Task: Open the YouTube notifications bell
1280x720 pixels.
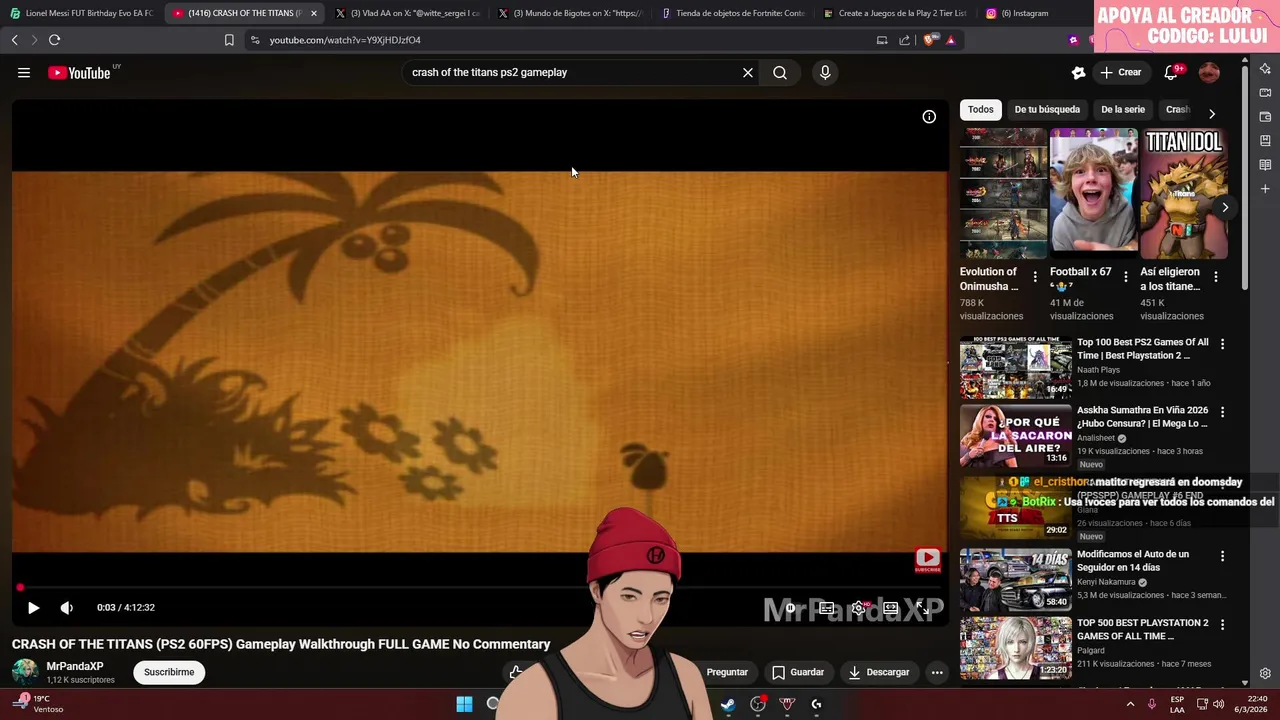Action: point(1171,72)
